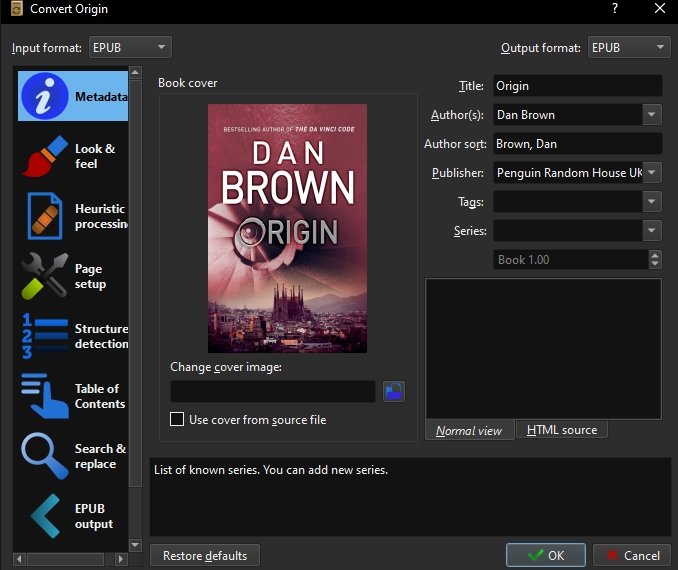Click the Title field containing Origin
This screenshot has height=570, width=678.
pyautogui.click(x=578, y=86)
